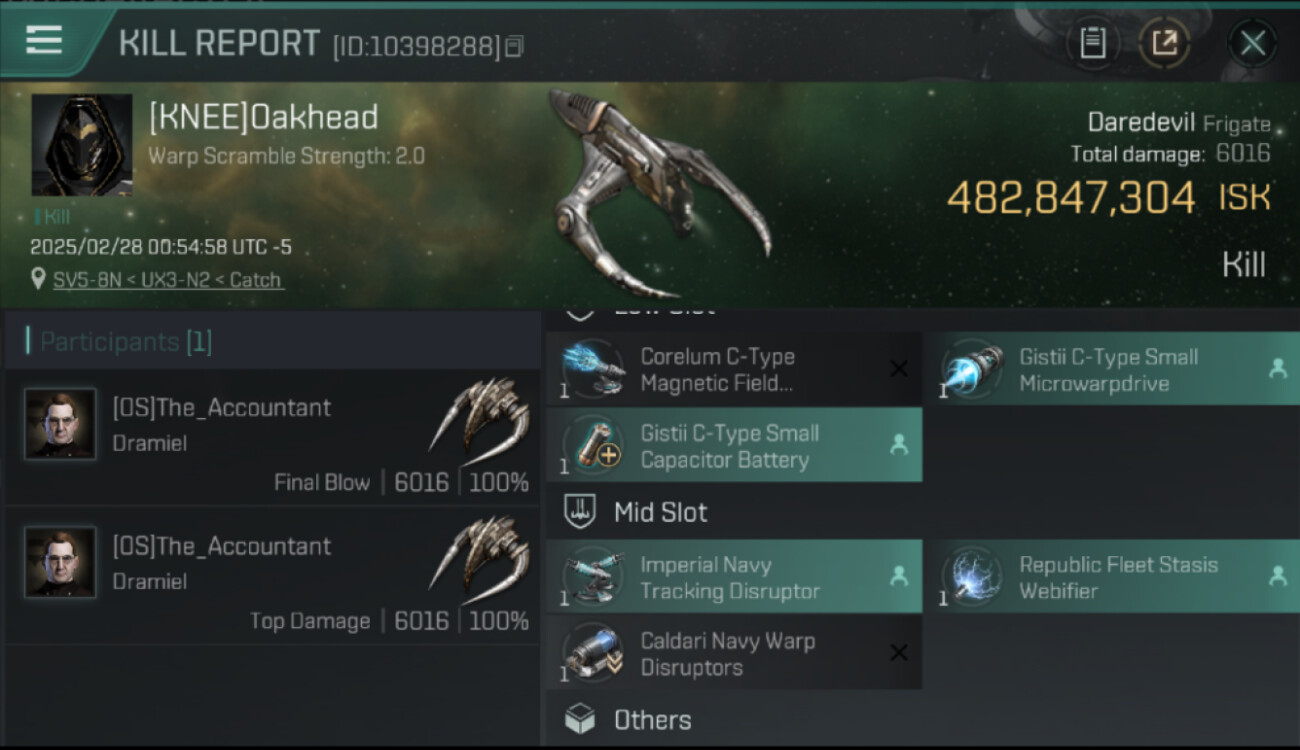1300x750 pixels.
Task: Select the Top Damage participant row
Action: click(272, 576)
